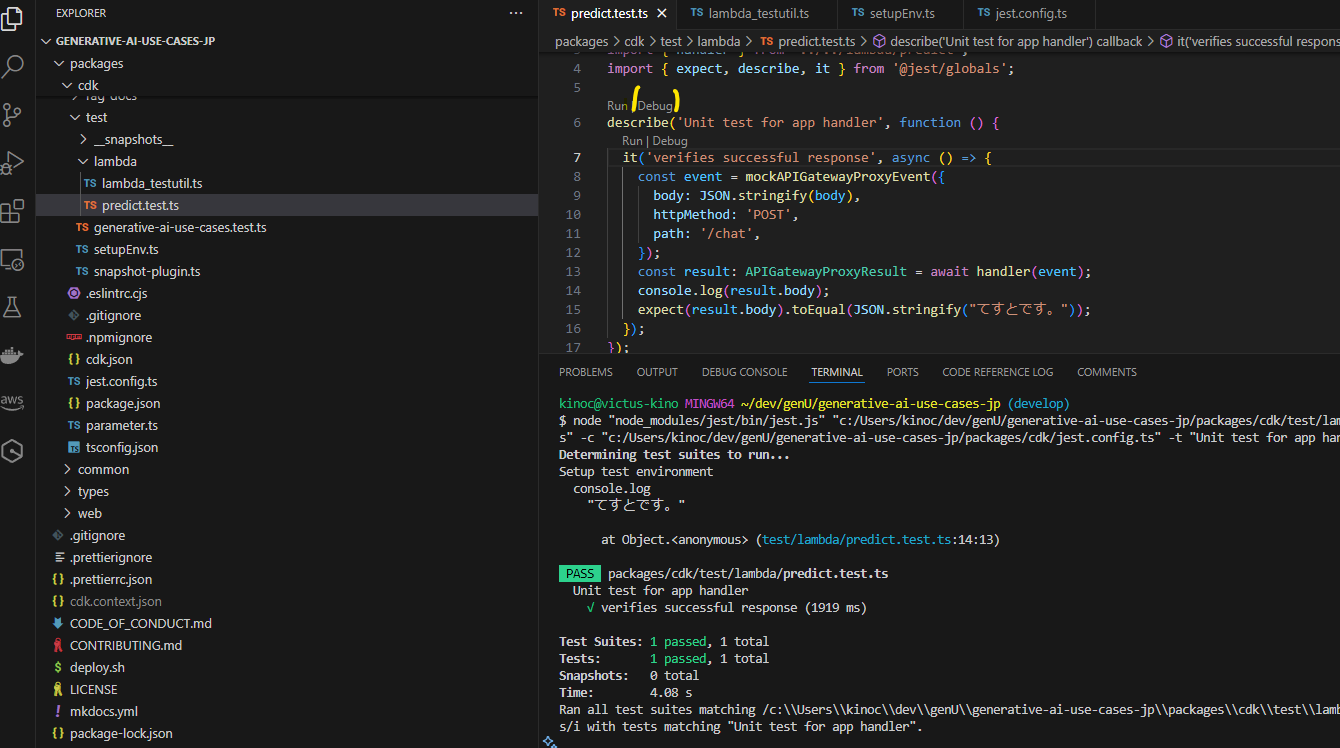The image size is (1340, 748).
Task: Click the braces icon beside cdk.json
Action: click(74, 359)
